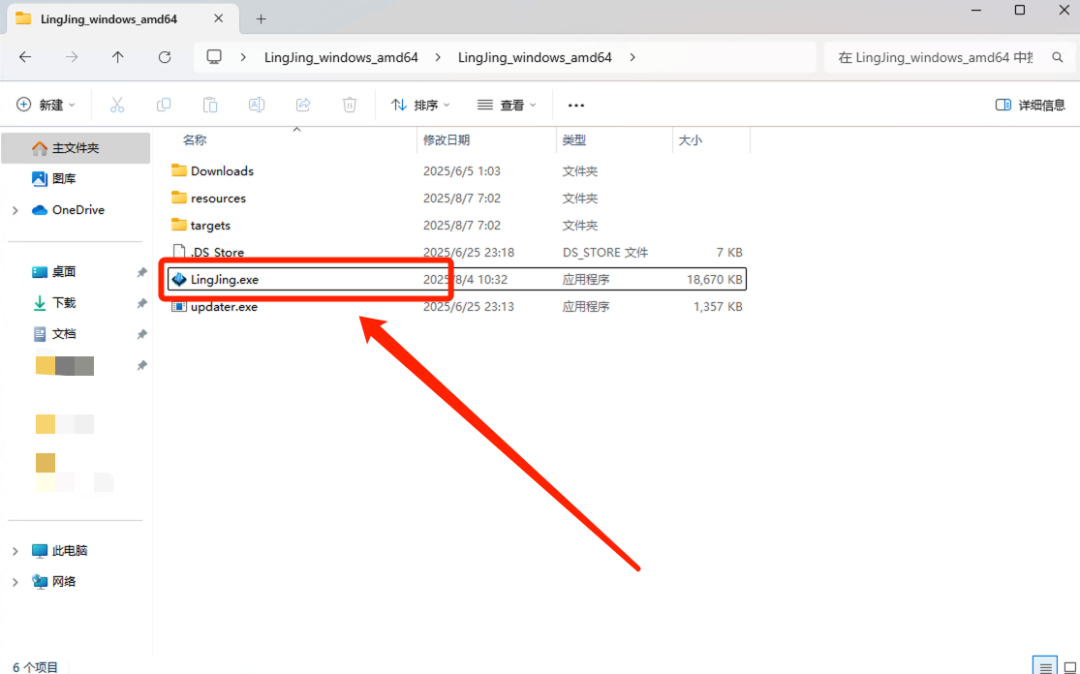Select the resources folder name
This screenshot has width=1080, height=674.
pyautogui.click(x=218, y=198)
